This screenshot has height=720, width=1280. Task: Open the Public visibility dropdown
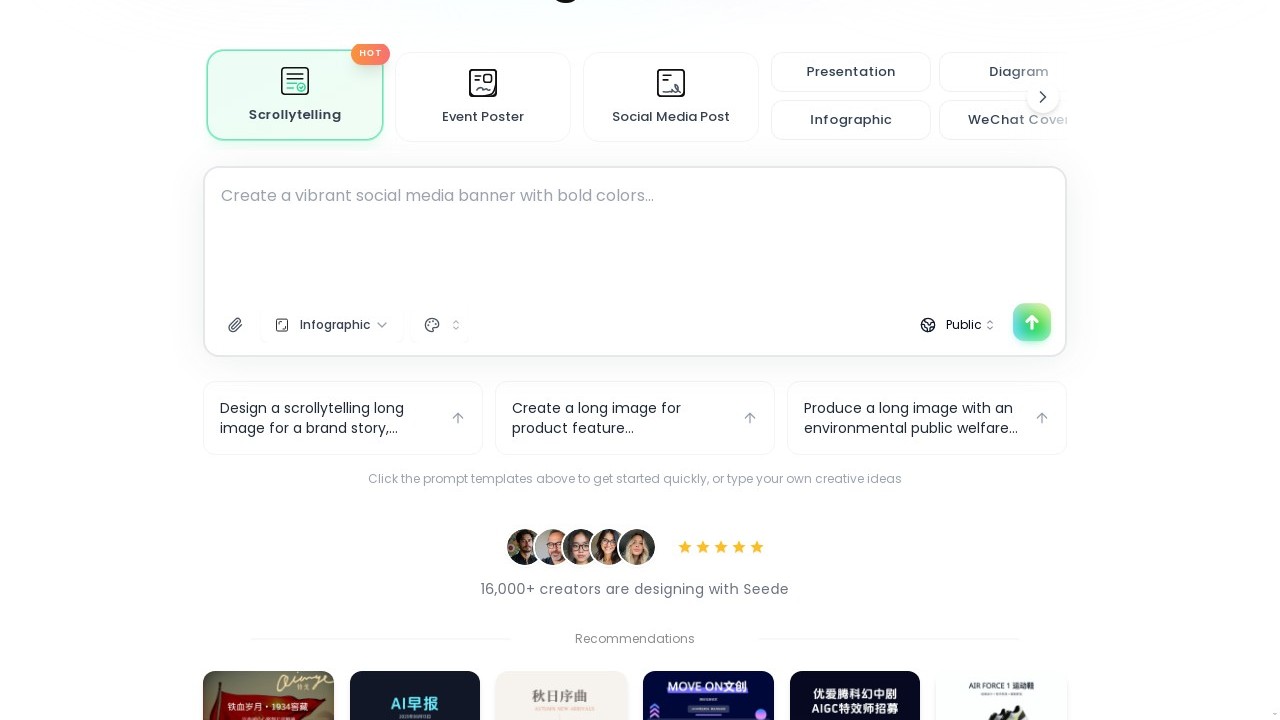[x=957, y=325]
